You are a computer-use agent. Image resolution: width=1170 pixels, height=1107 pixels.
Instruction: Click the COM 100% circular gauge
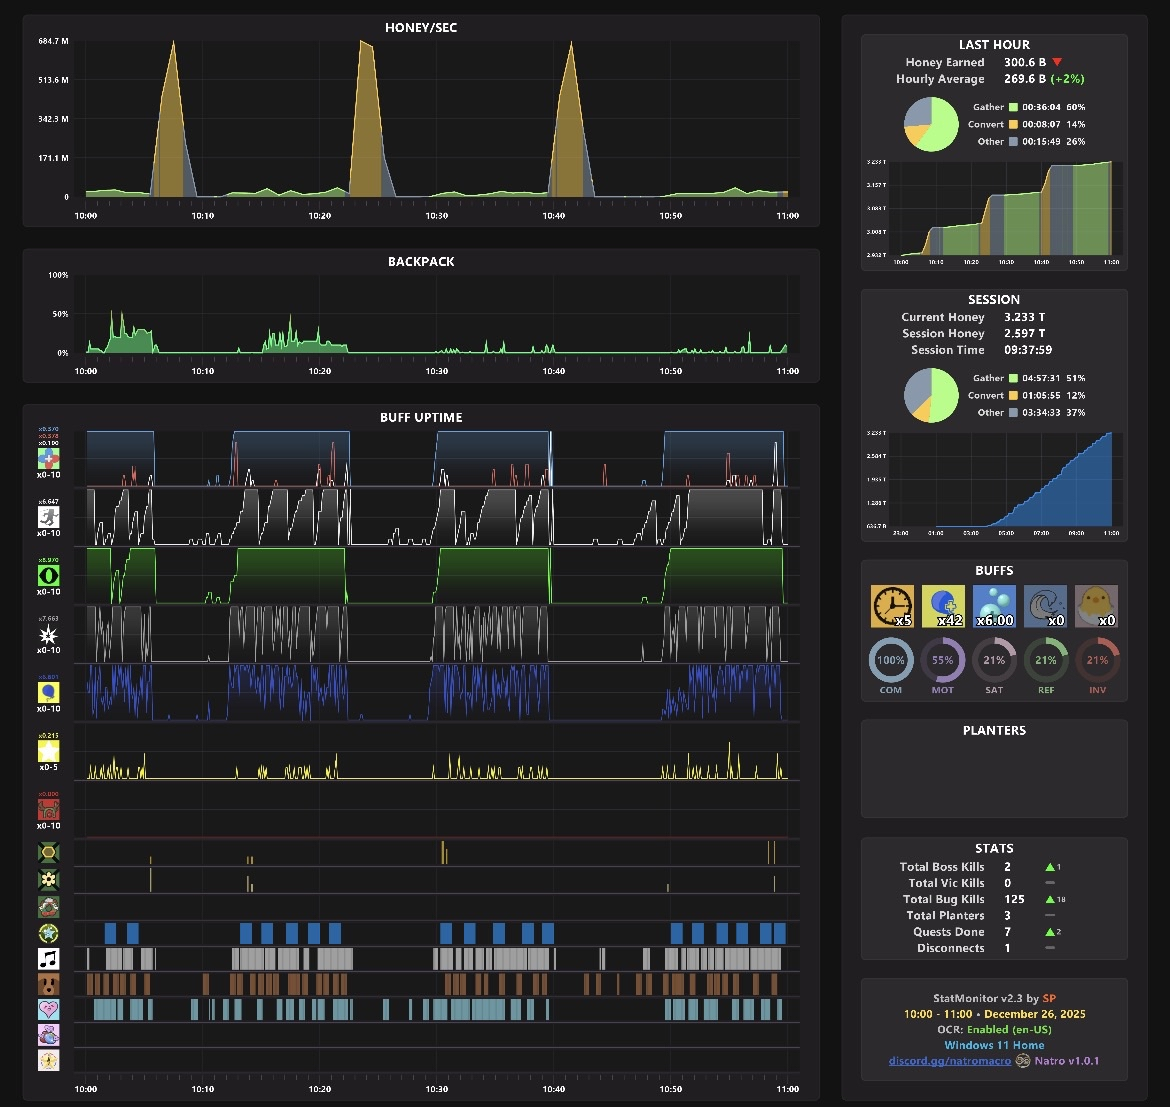pos(891,660)
